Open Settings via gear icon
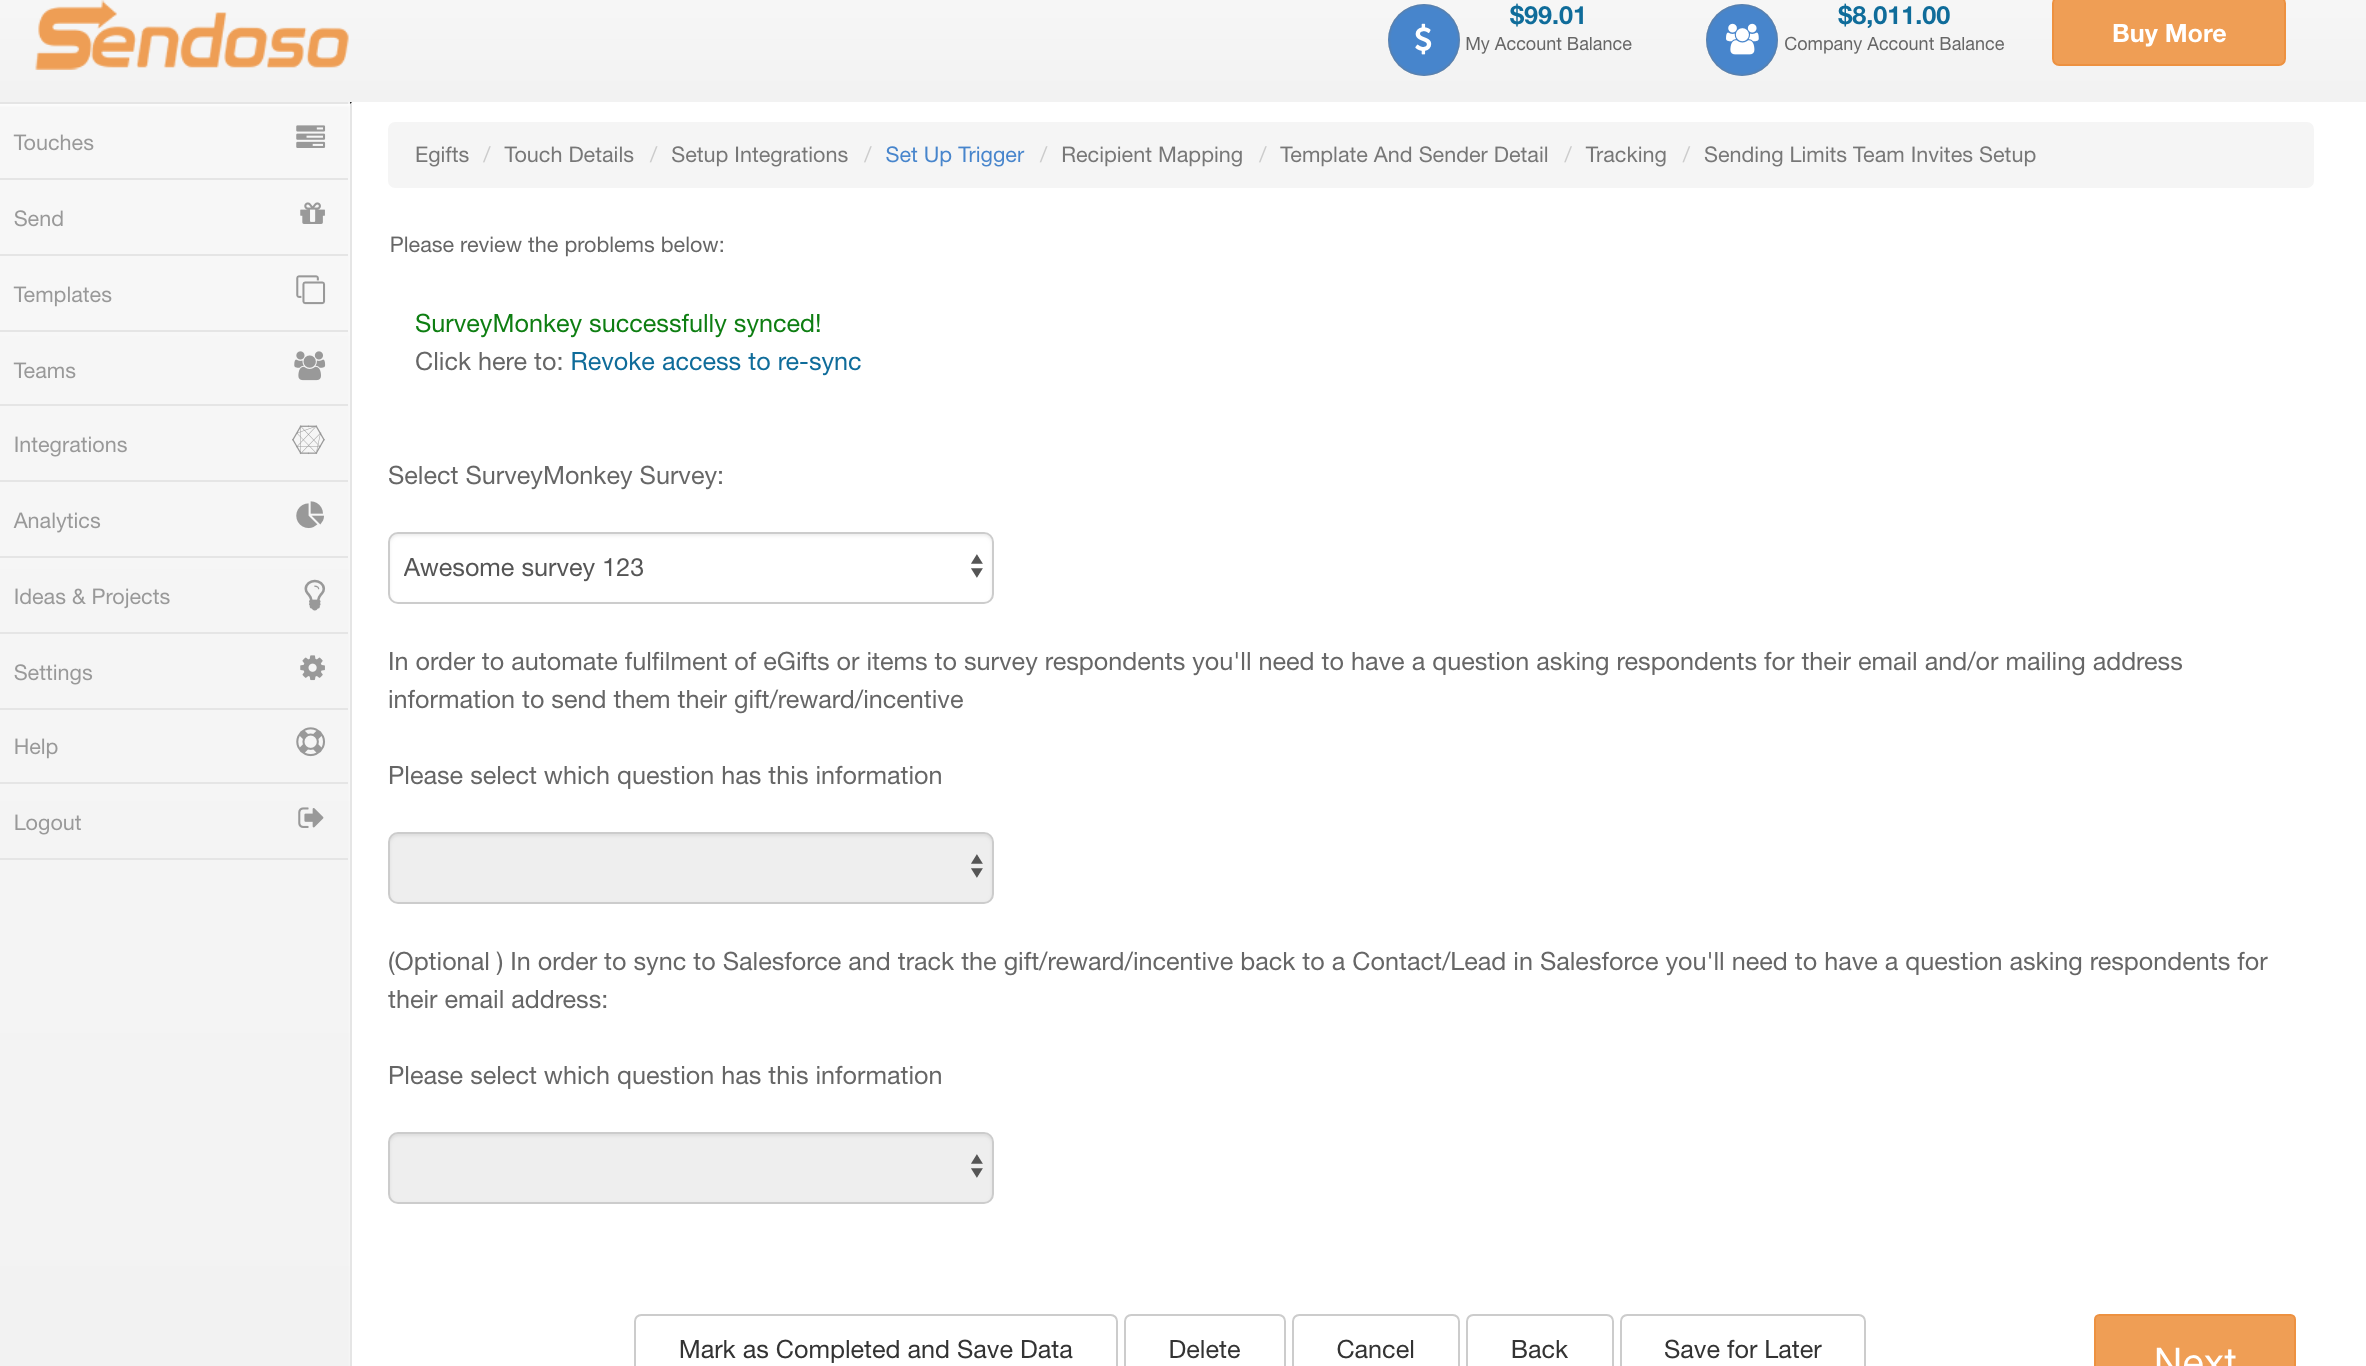2366x1366 pixels. tap(312, 668)
